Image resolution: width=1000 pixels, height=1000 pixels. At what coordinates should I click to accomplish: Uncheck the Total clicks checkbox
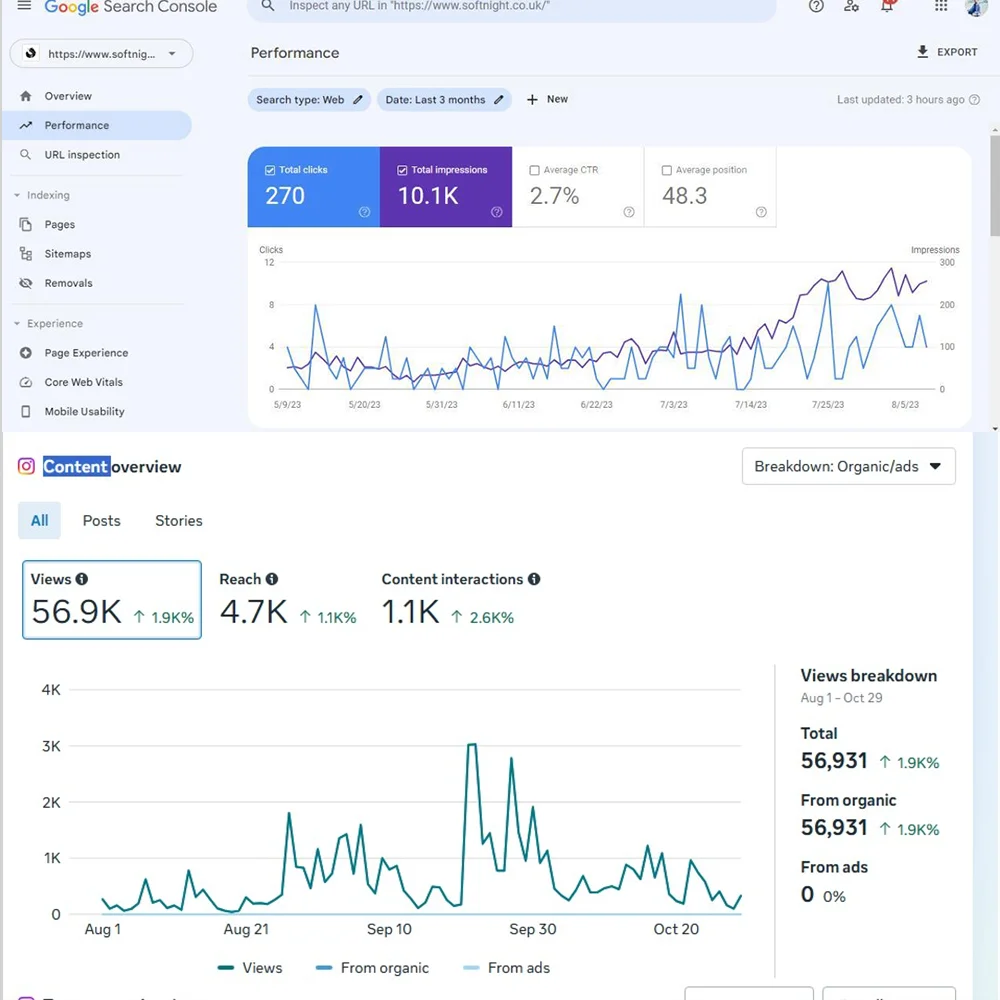pos(270,170)
